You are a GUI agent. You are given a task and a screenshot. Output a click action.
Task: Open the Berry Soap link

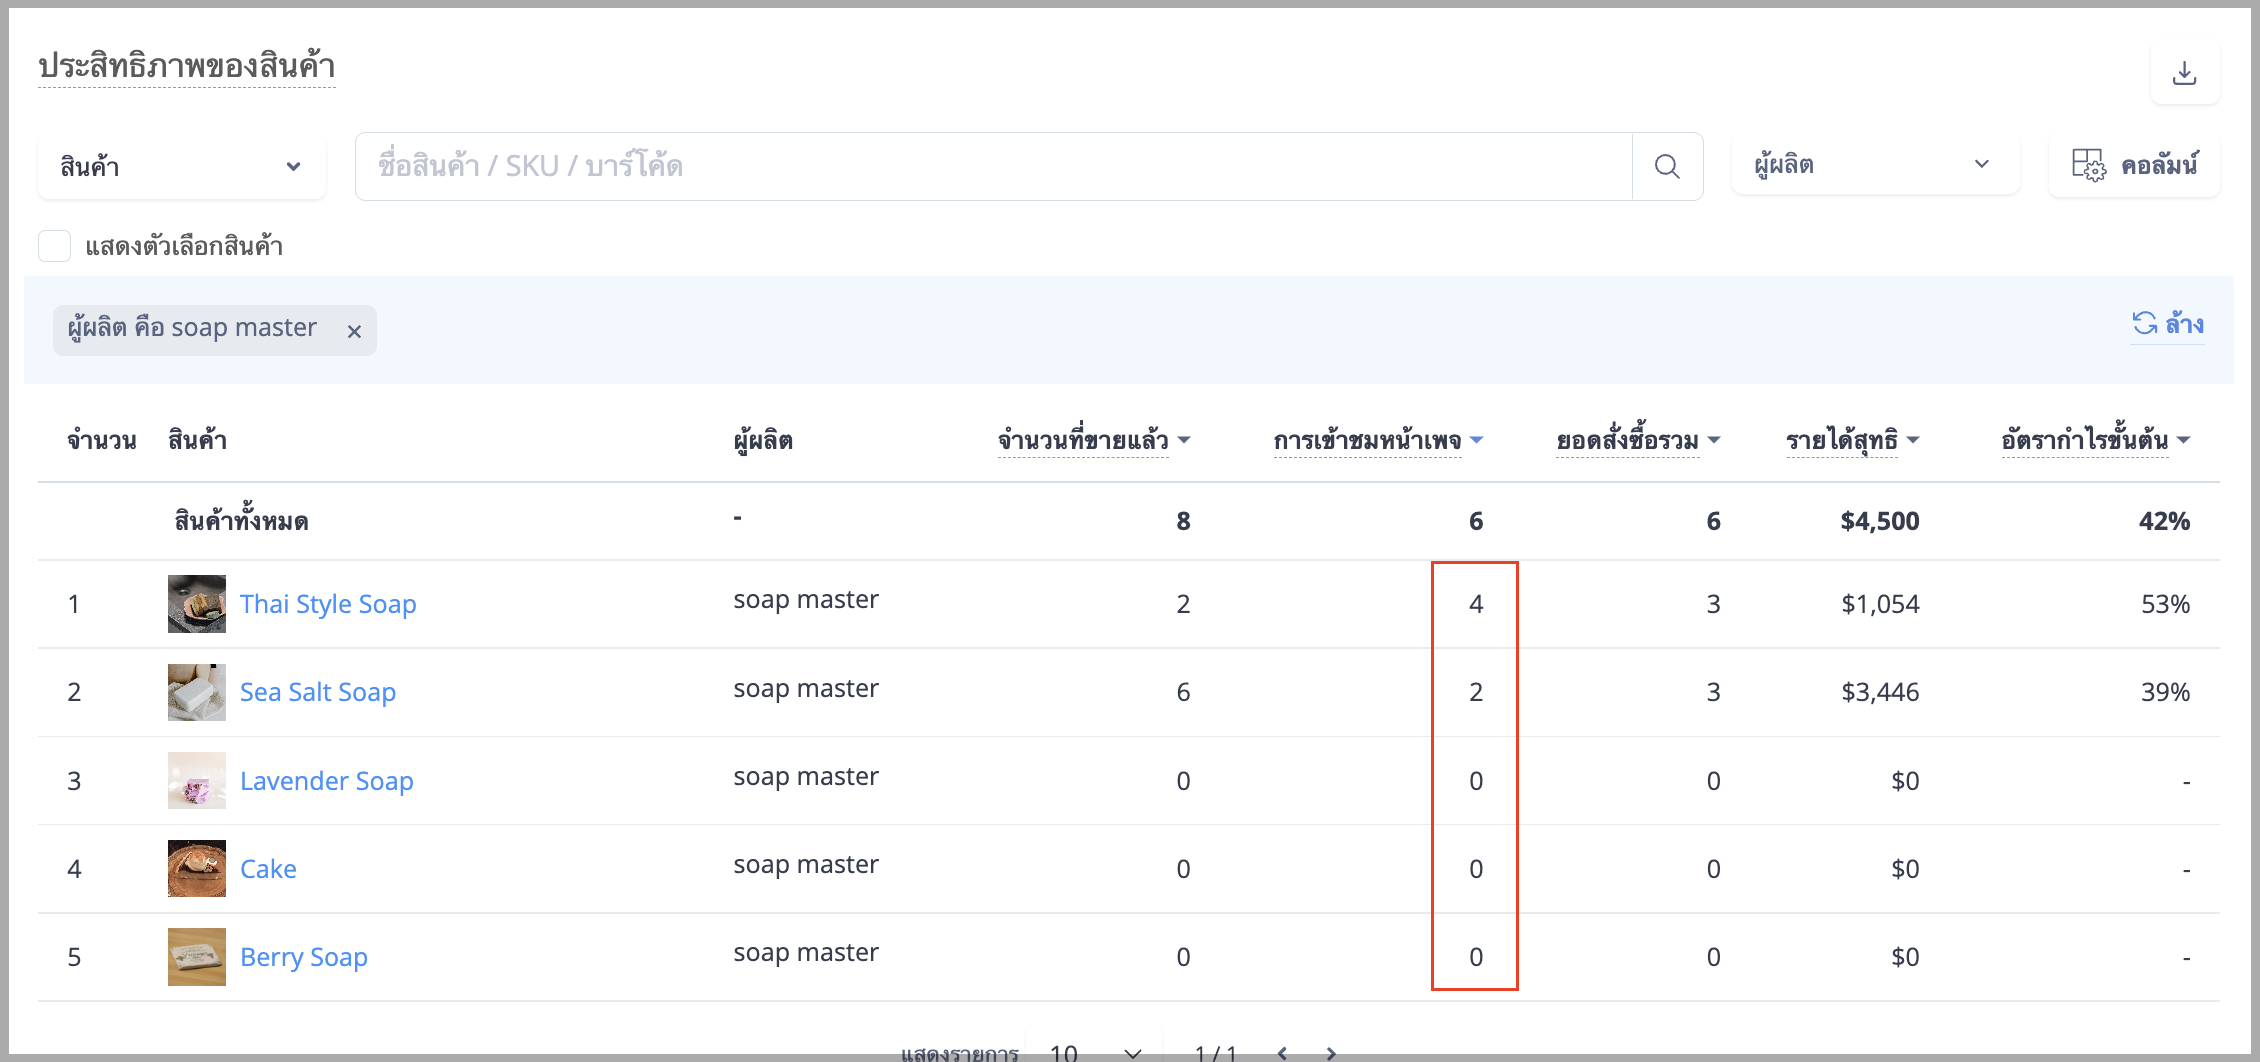(x=304, y=957)
